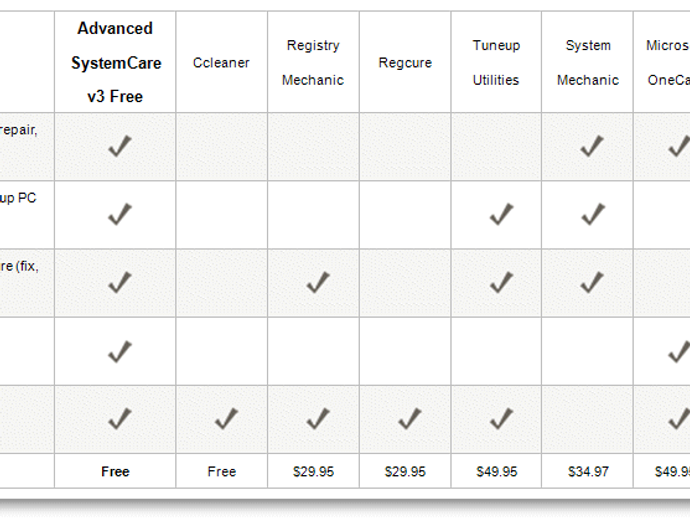This screenshot has width=690, height=518.
Task: Click Tuneup Utilities checkmark in "re (fix," row
Action: tap(501, 283)
